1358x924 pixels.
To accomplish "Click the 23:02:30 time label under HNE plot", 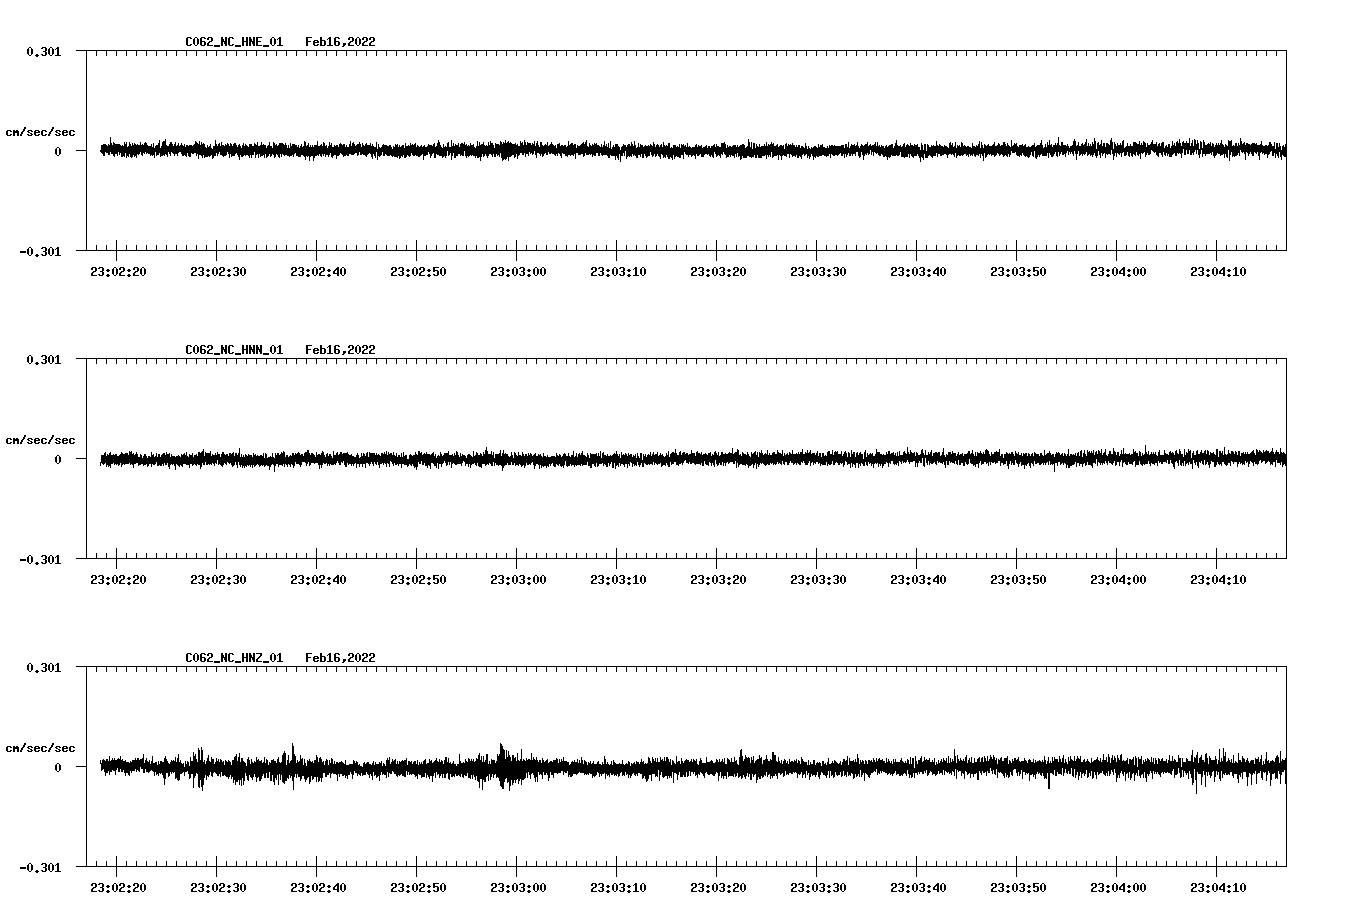I will (218, 271).
